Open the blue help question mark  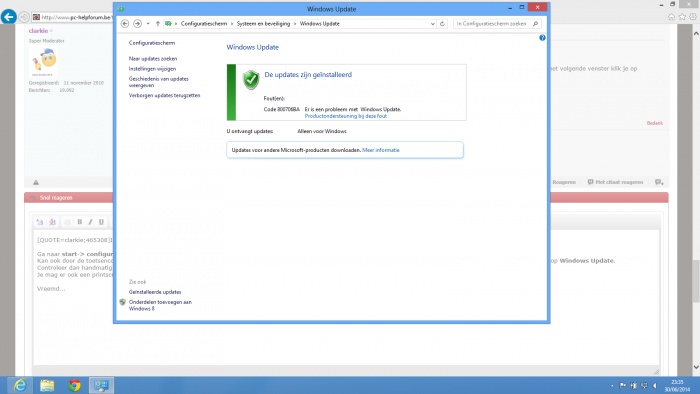click(x=542, y=38)
